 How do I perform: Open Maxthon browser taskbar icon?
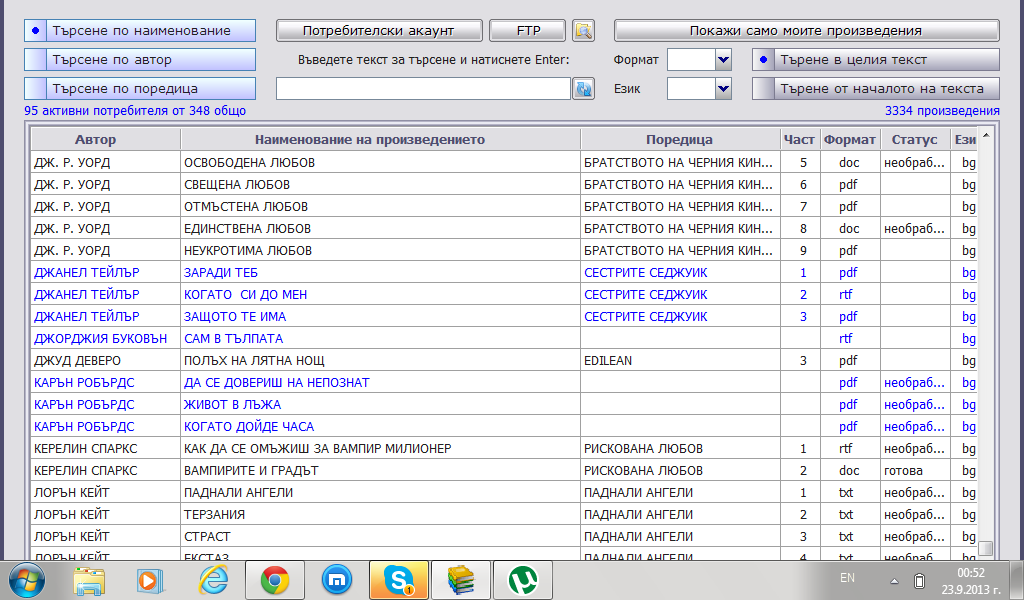[x=337, y=580]
